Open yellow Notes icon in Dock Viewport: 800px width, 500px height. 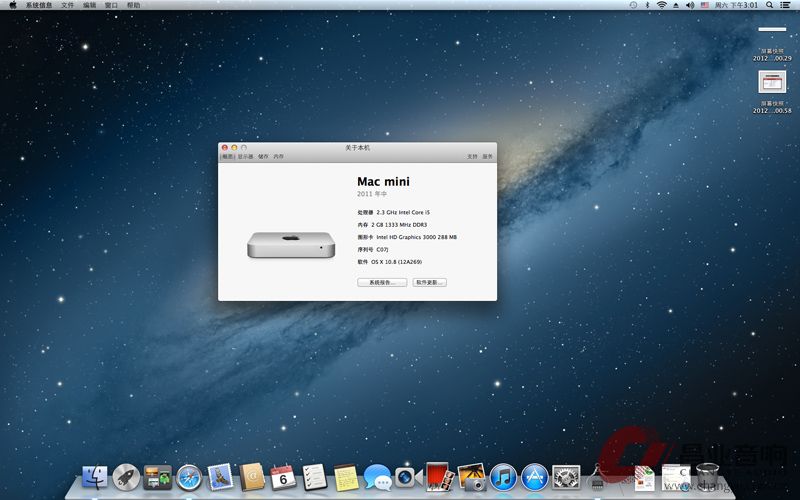[x=346, y=478]
